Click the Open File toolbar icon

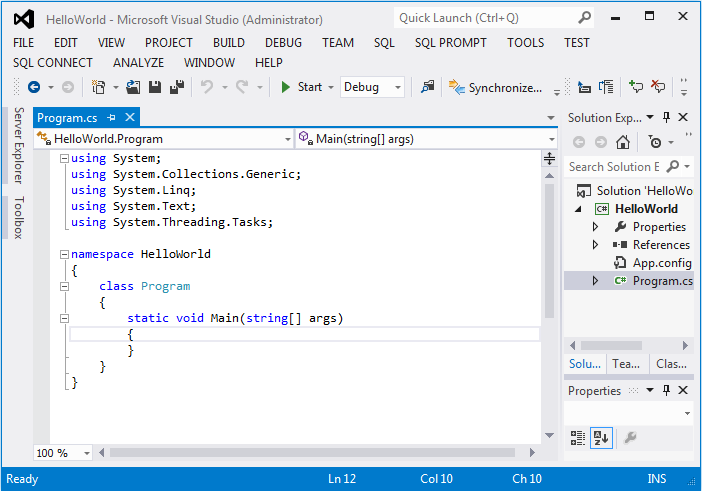click(133, 87)
